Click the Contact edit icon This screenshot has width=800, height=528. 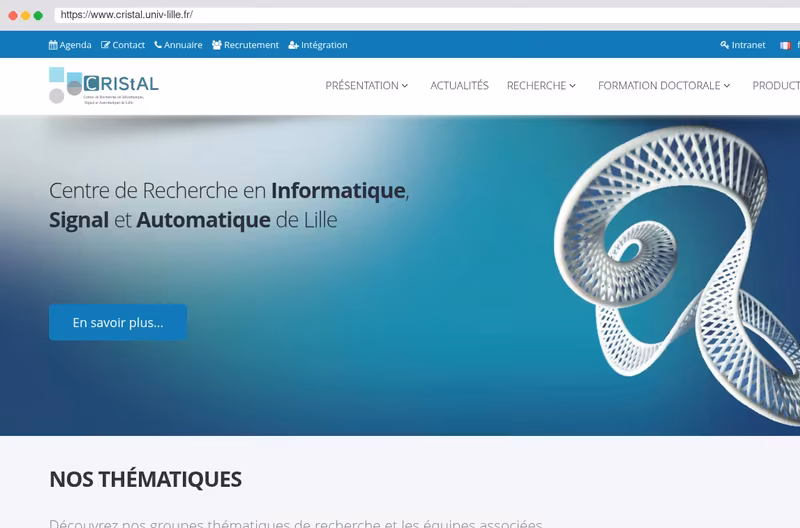pyautogui.click(x=105, y=45)
